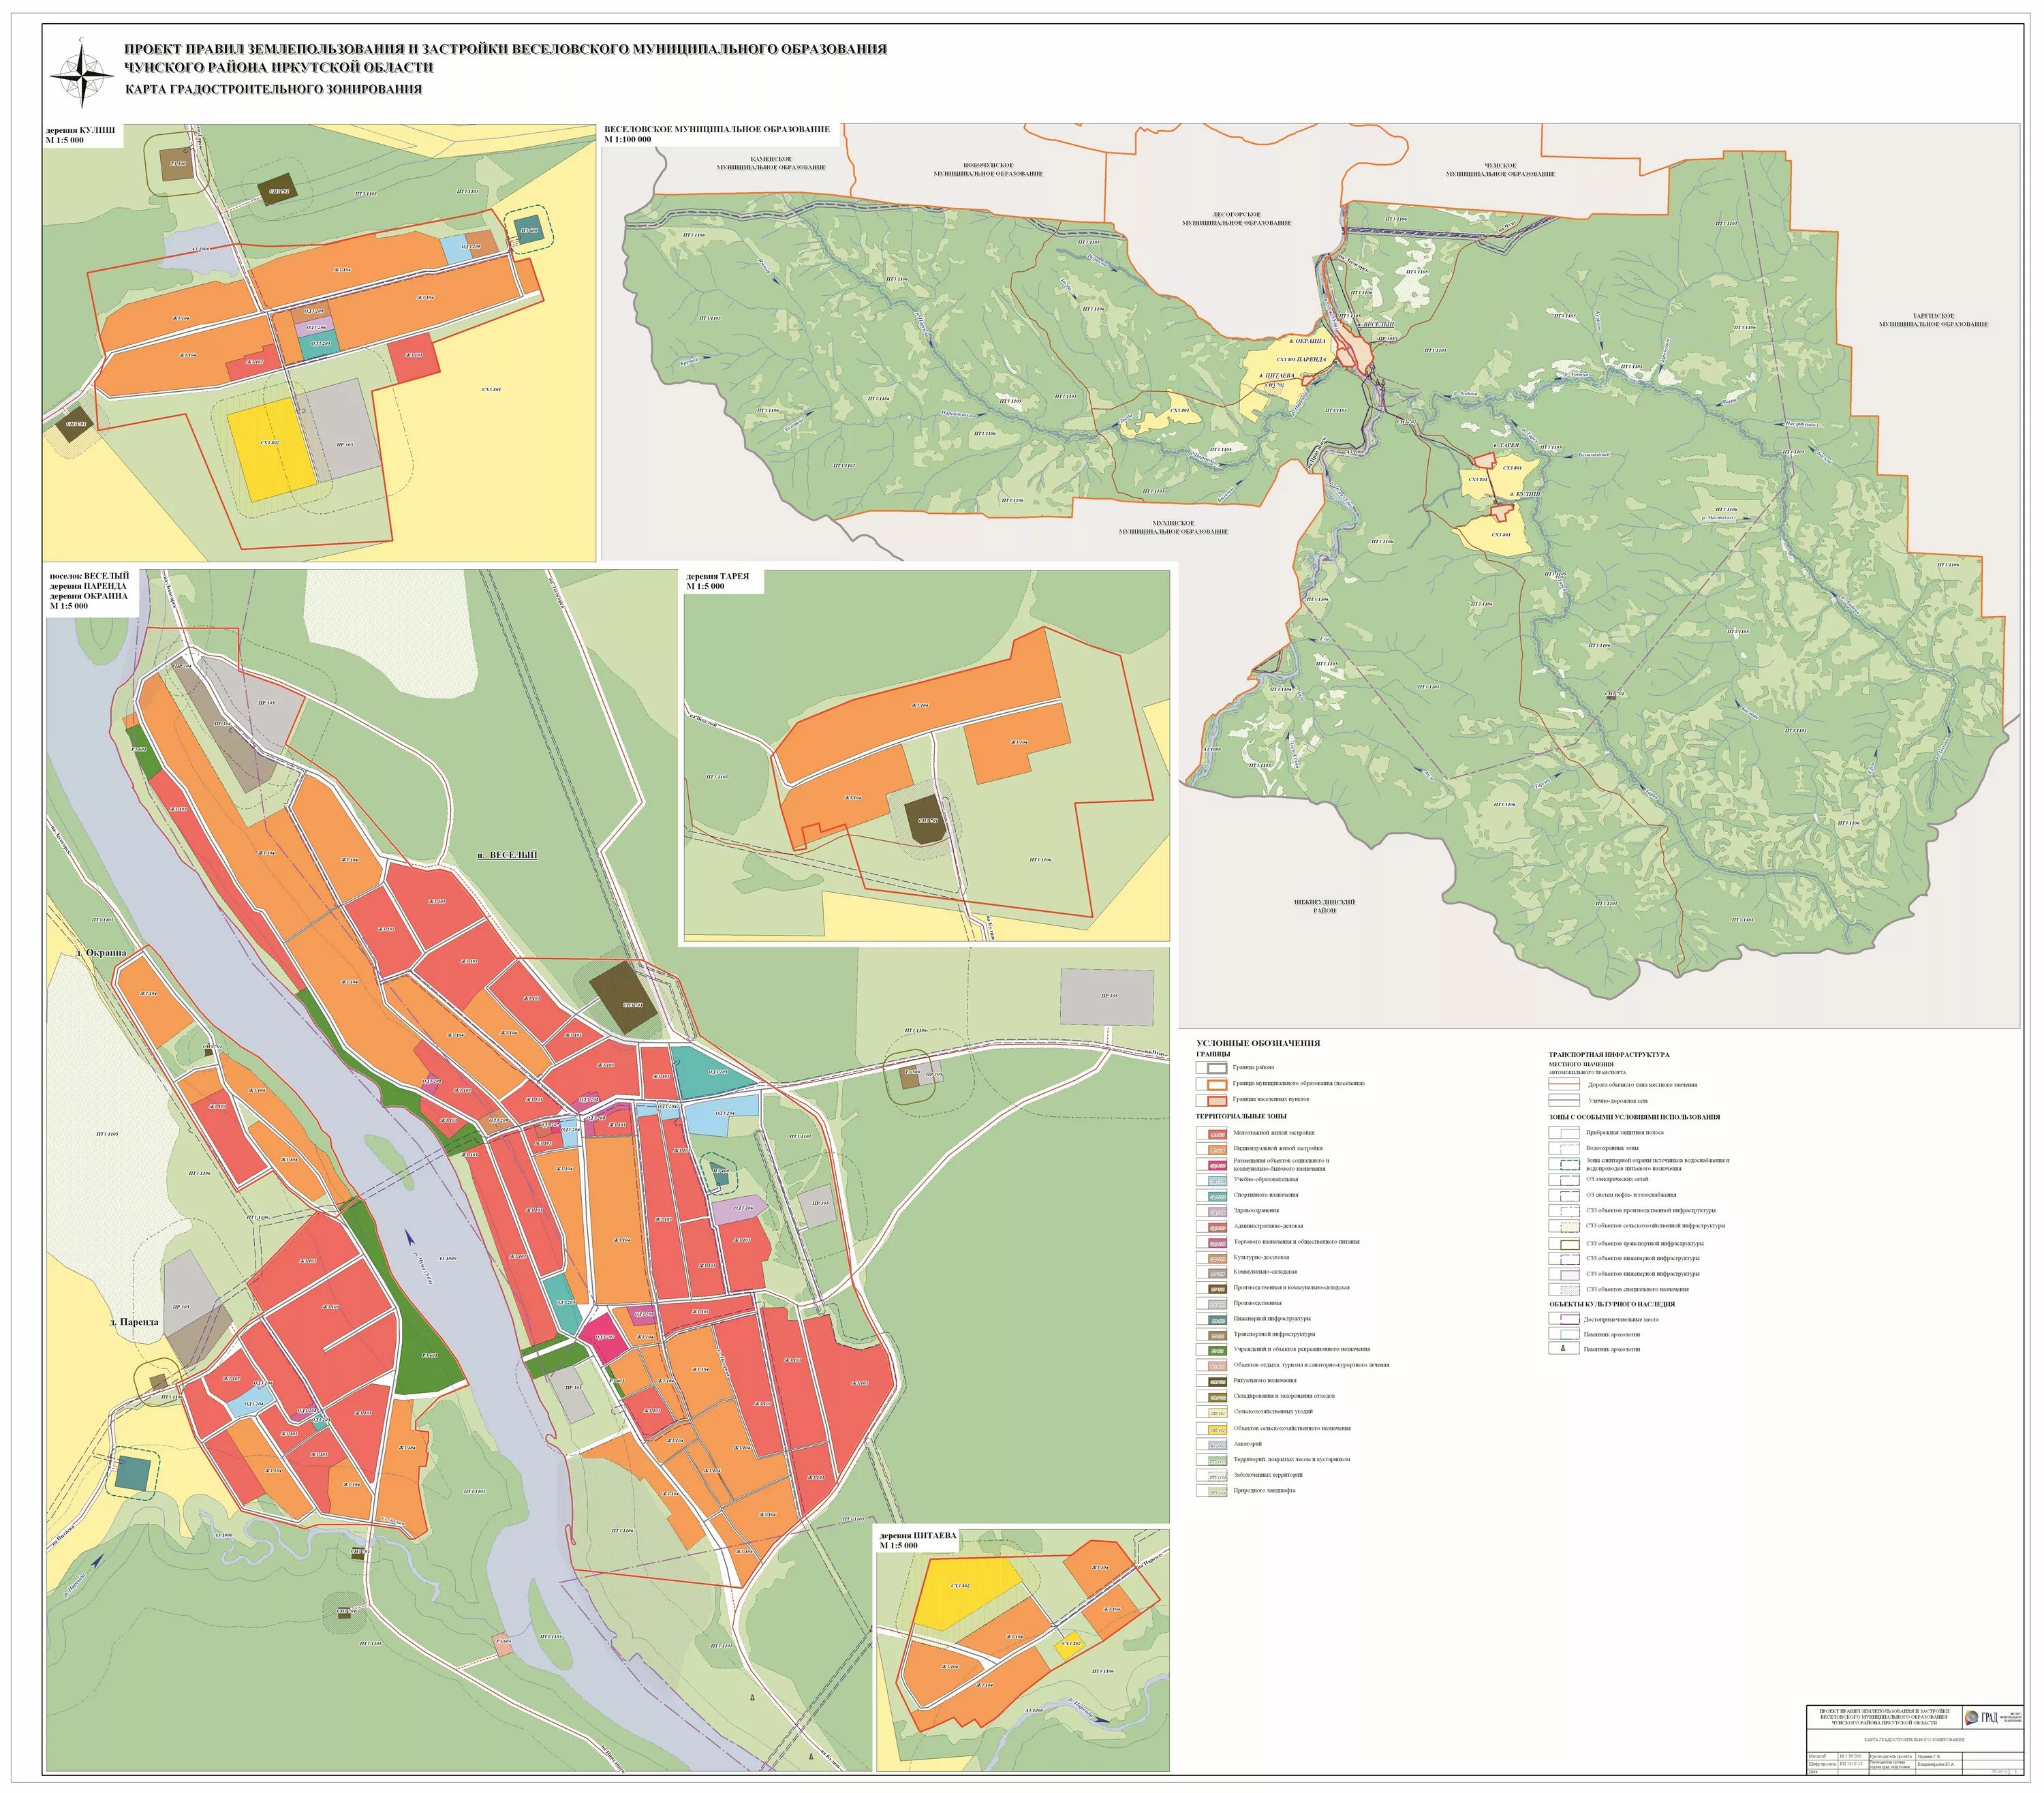Click the 'деревня КУЛИШ' inset map title
The image size is (2044, 1793).
point(80,130)
